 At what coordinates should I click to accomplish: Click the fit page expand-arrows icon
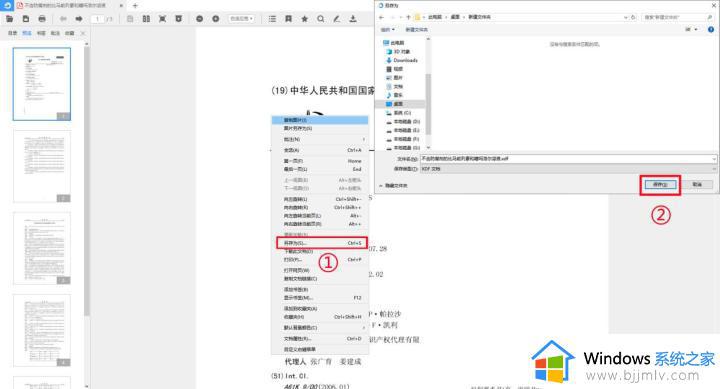click(162, 19)
